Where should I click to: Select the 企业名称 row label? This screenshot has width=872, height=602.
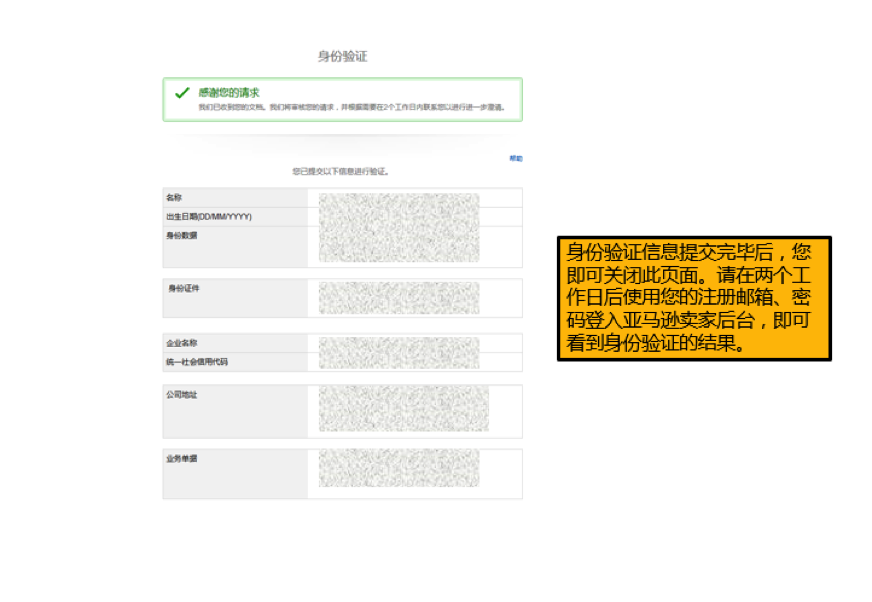[x=182, y=343]
